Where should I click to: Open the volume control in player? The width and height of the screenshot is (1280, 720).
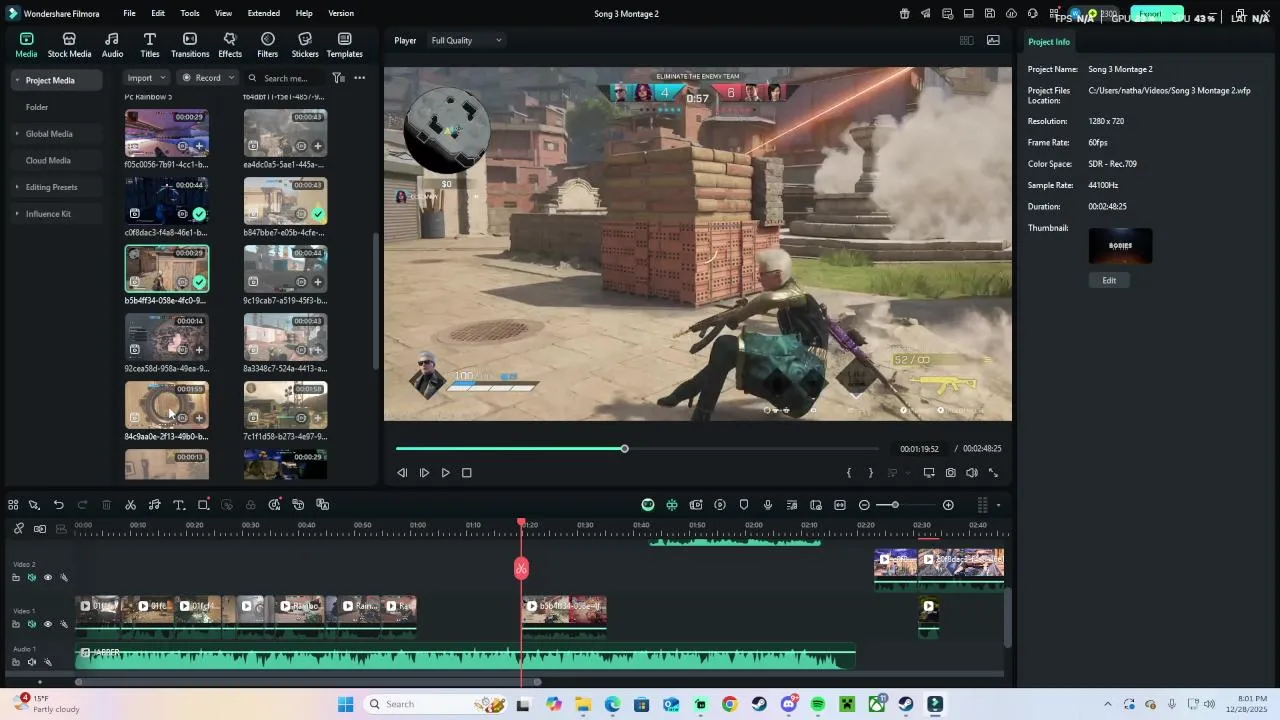point(971,473)
